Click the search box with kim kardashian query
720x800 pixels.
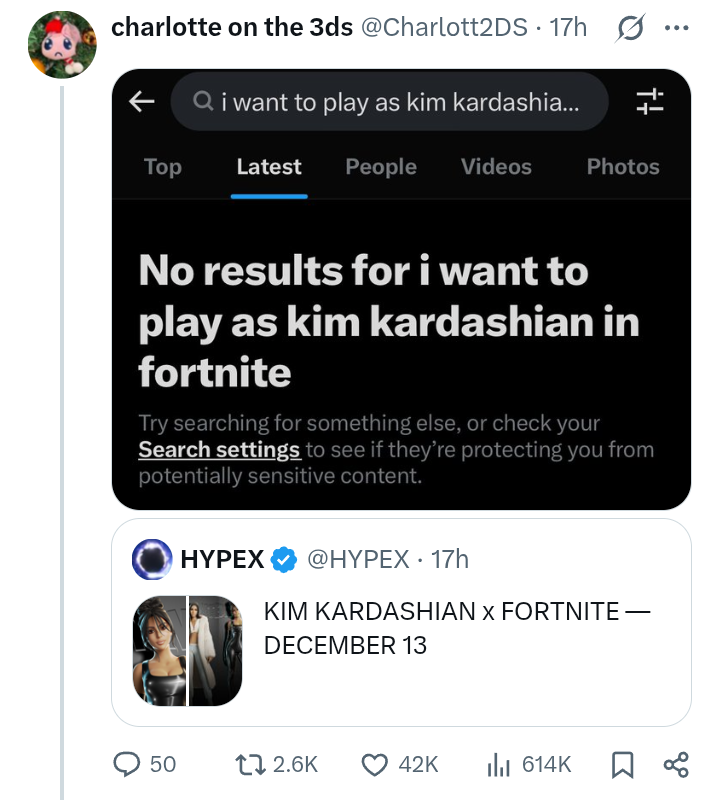tap(390, 101)
